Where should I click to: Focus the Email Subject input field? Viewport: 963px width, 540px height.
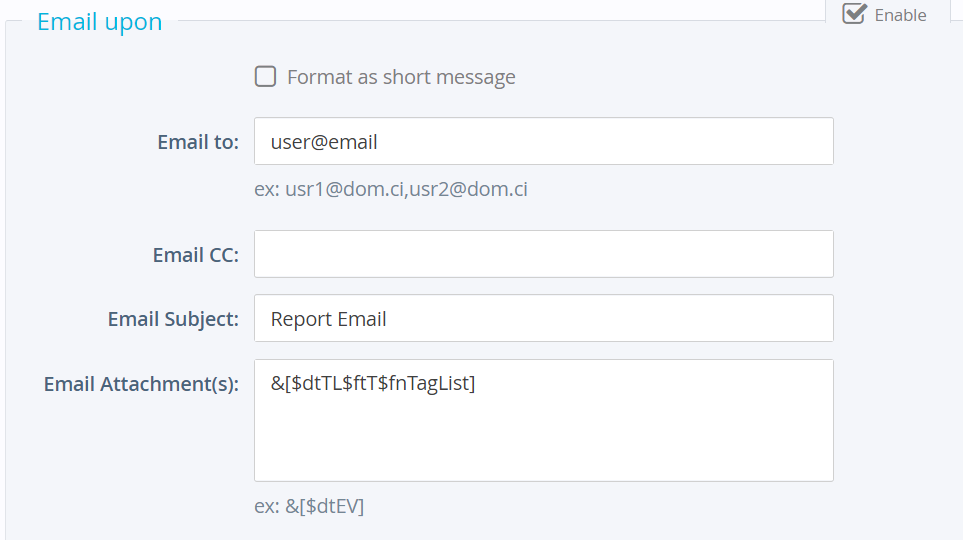tap(543, 318)
